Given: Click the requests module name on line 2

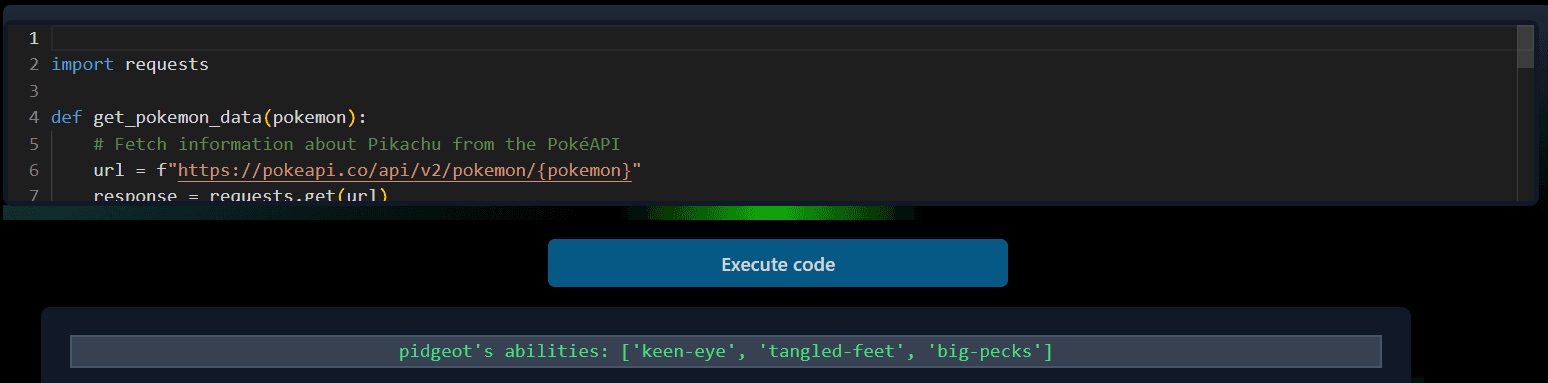Looking at the screenshot, I should coord(167,64).
